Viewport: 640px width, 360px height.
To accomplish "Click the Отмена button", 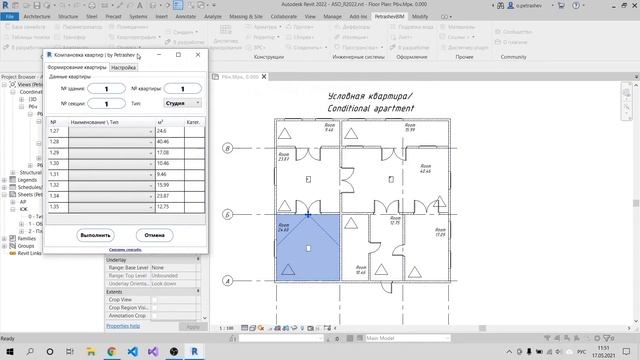I will click(x=154, y=235).
